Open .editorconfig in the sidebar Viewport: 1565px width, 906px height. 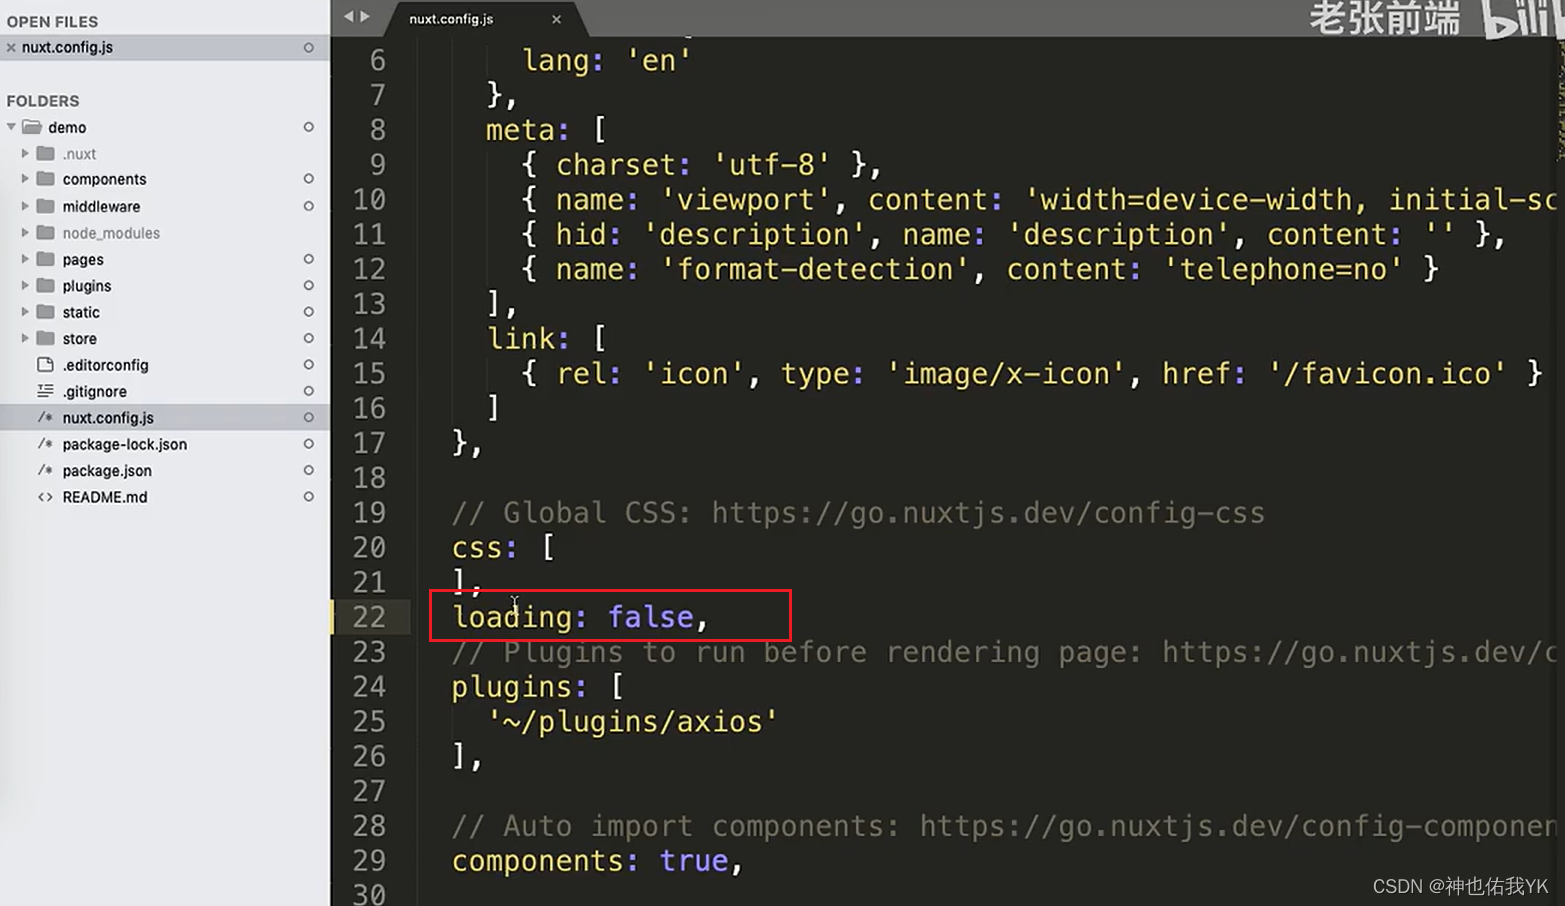click(105, 365)
